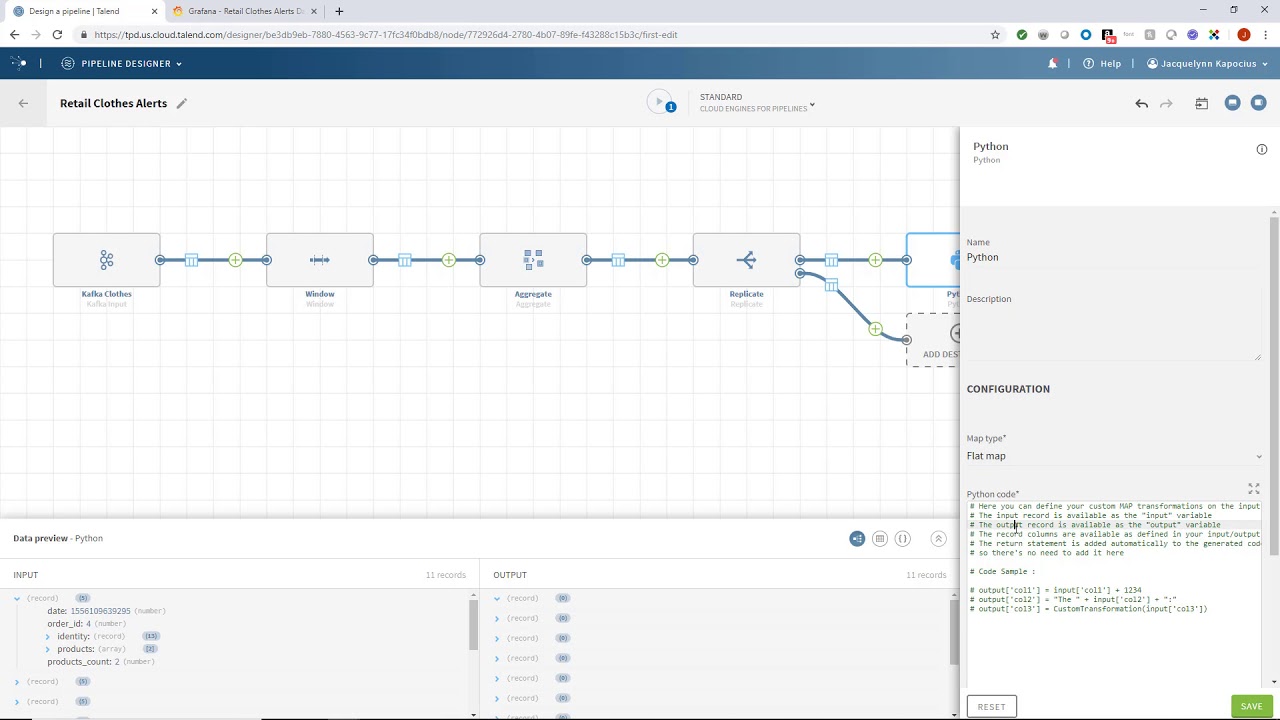1280x720 pixels.
Task: Switch data preview to tree view
Action: 857,538
